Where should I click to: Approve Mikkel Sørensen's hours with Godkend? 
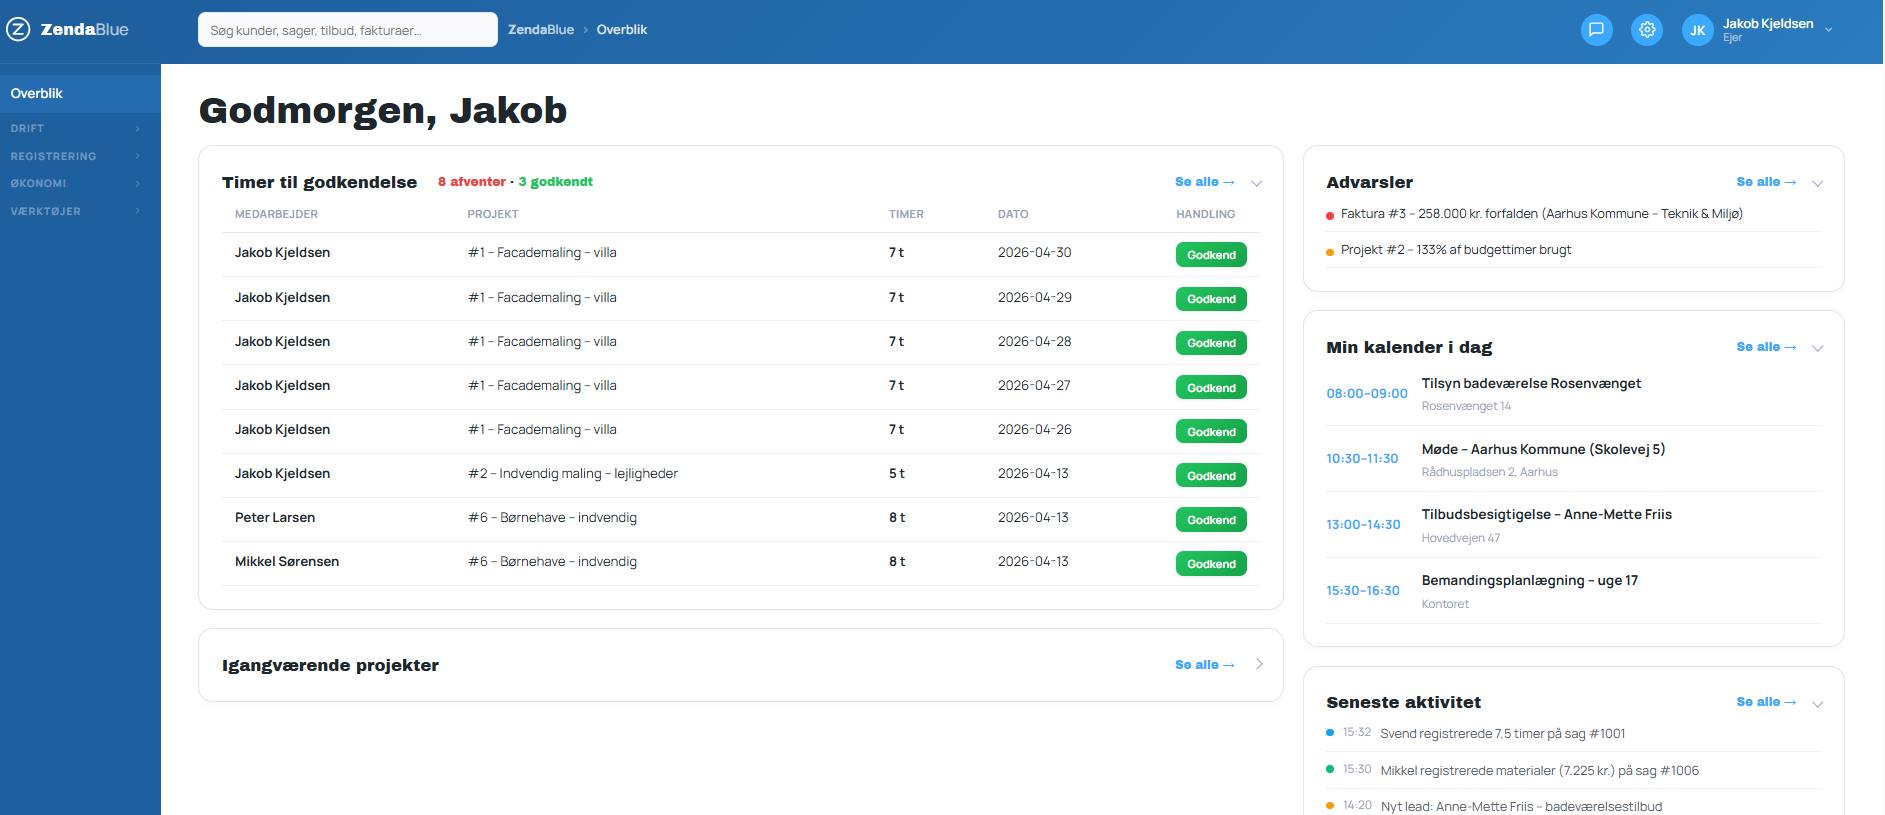point(1211,564)
